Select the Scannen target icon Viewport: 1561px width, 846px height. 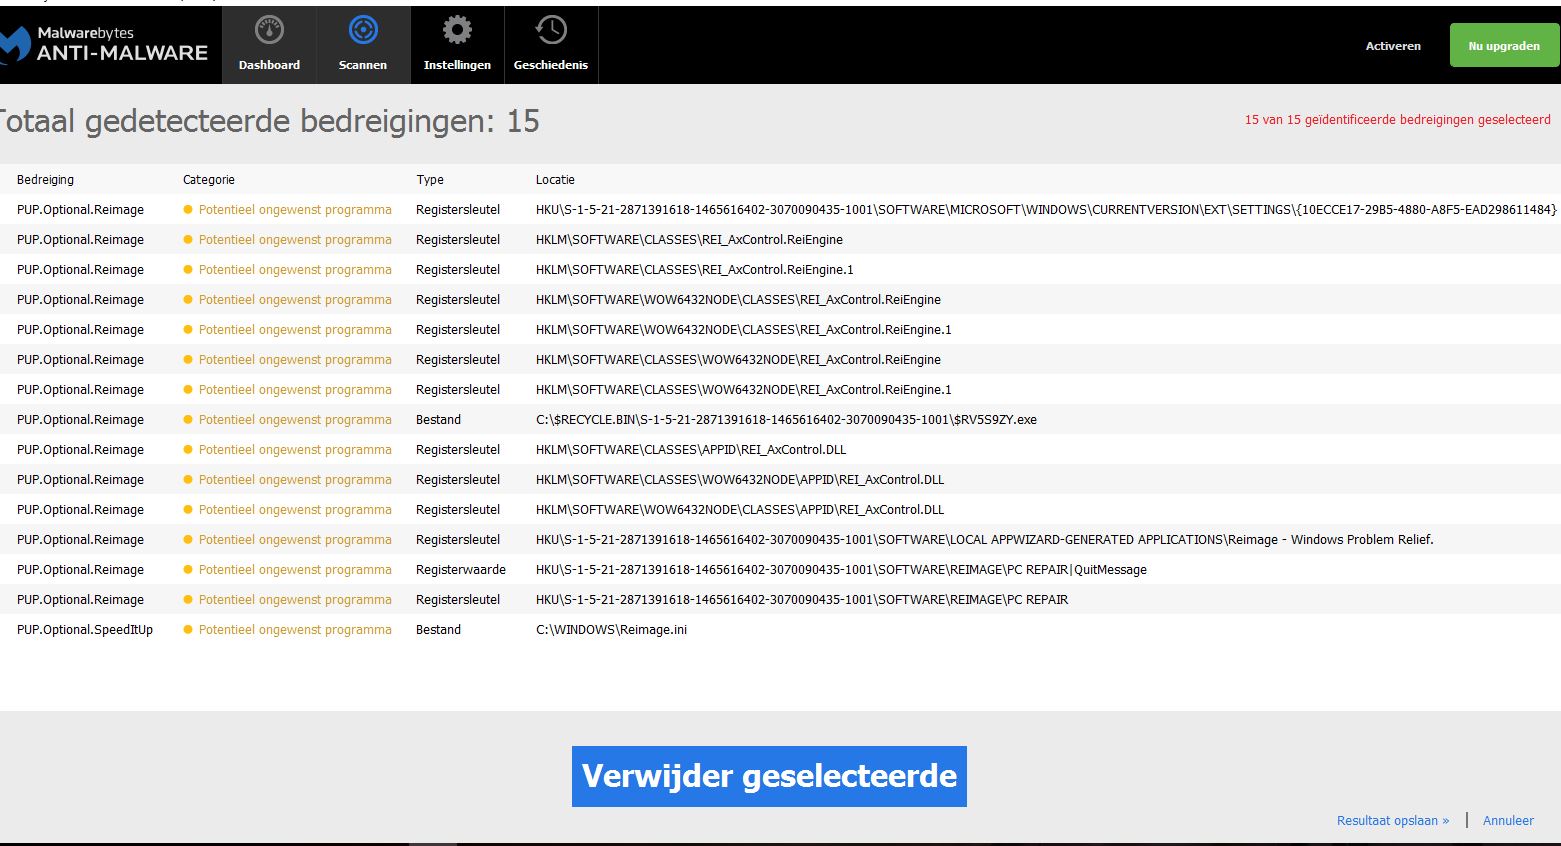tap(363, 31)
